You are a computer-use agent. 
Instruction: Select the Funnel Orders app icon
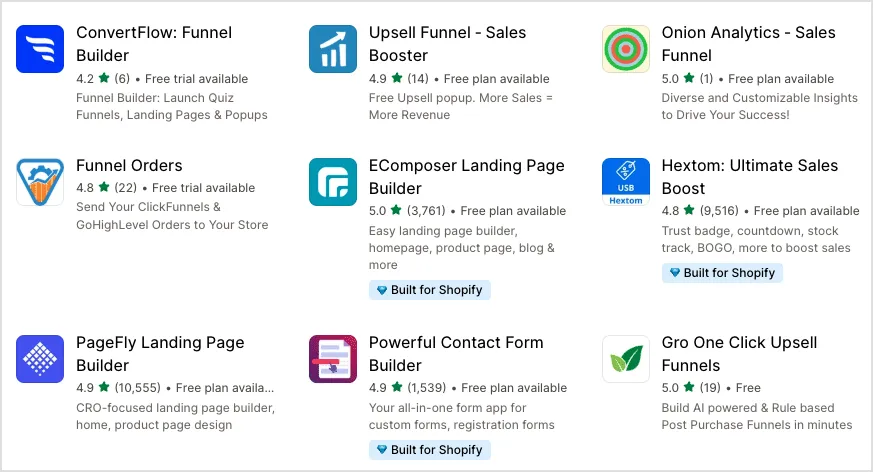tap(40, 181)
